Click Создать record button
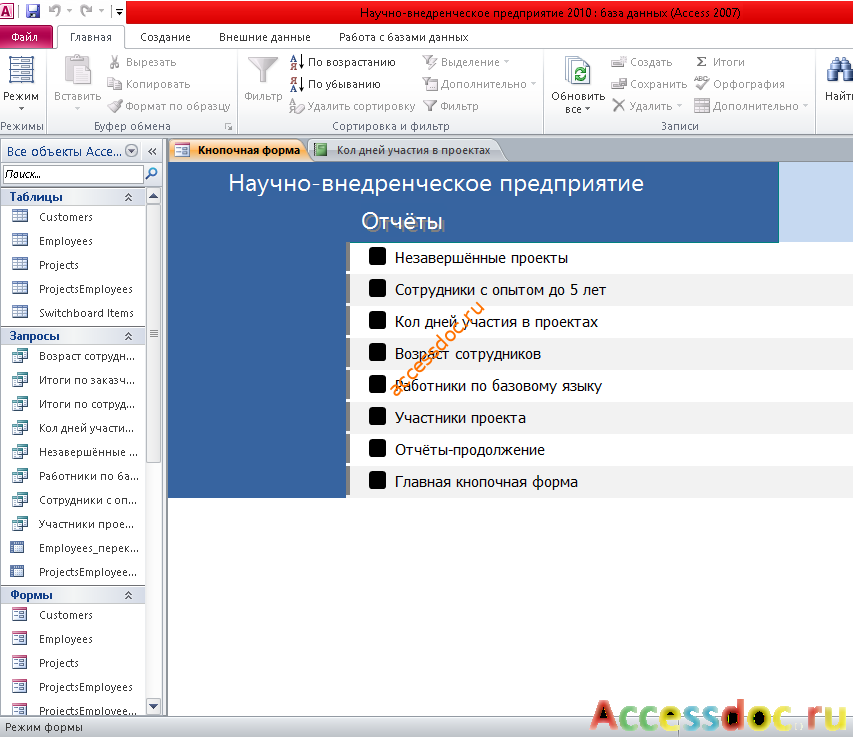The image size is (853, 737). [642, 62]
